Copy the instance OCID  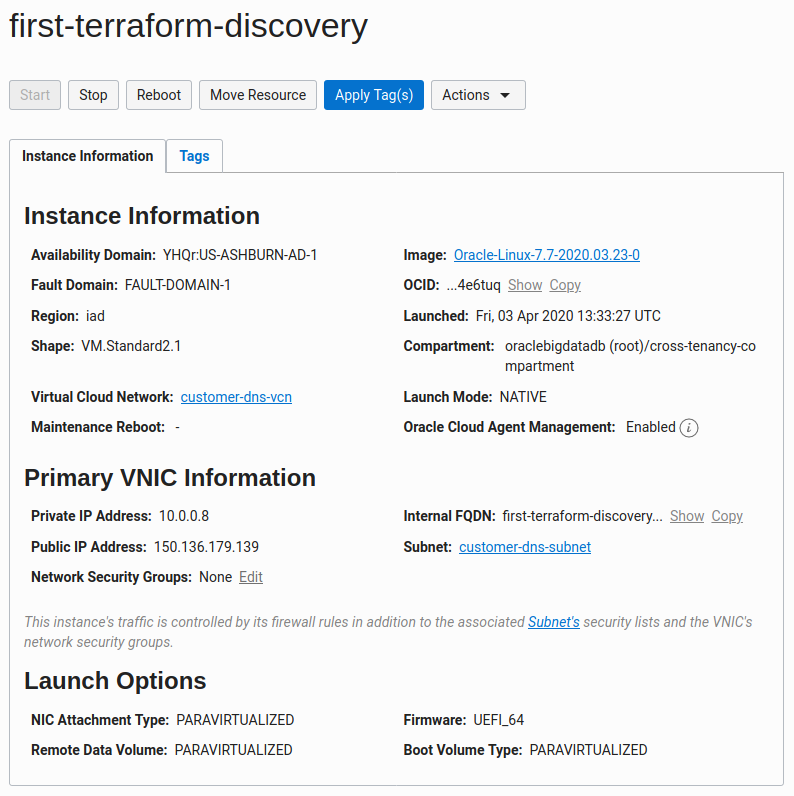point(565,285)
